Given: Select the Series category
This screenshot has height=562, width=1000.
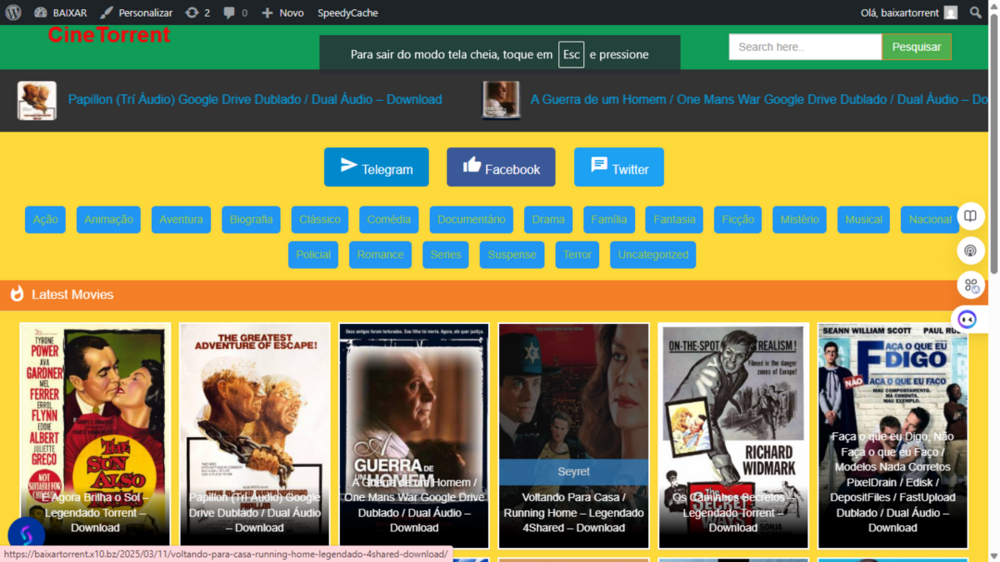Looking at the screenshot, I should click(446, 255).
